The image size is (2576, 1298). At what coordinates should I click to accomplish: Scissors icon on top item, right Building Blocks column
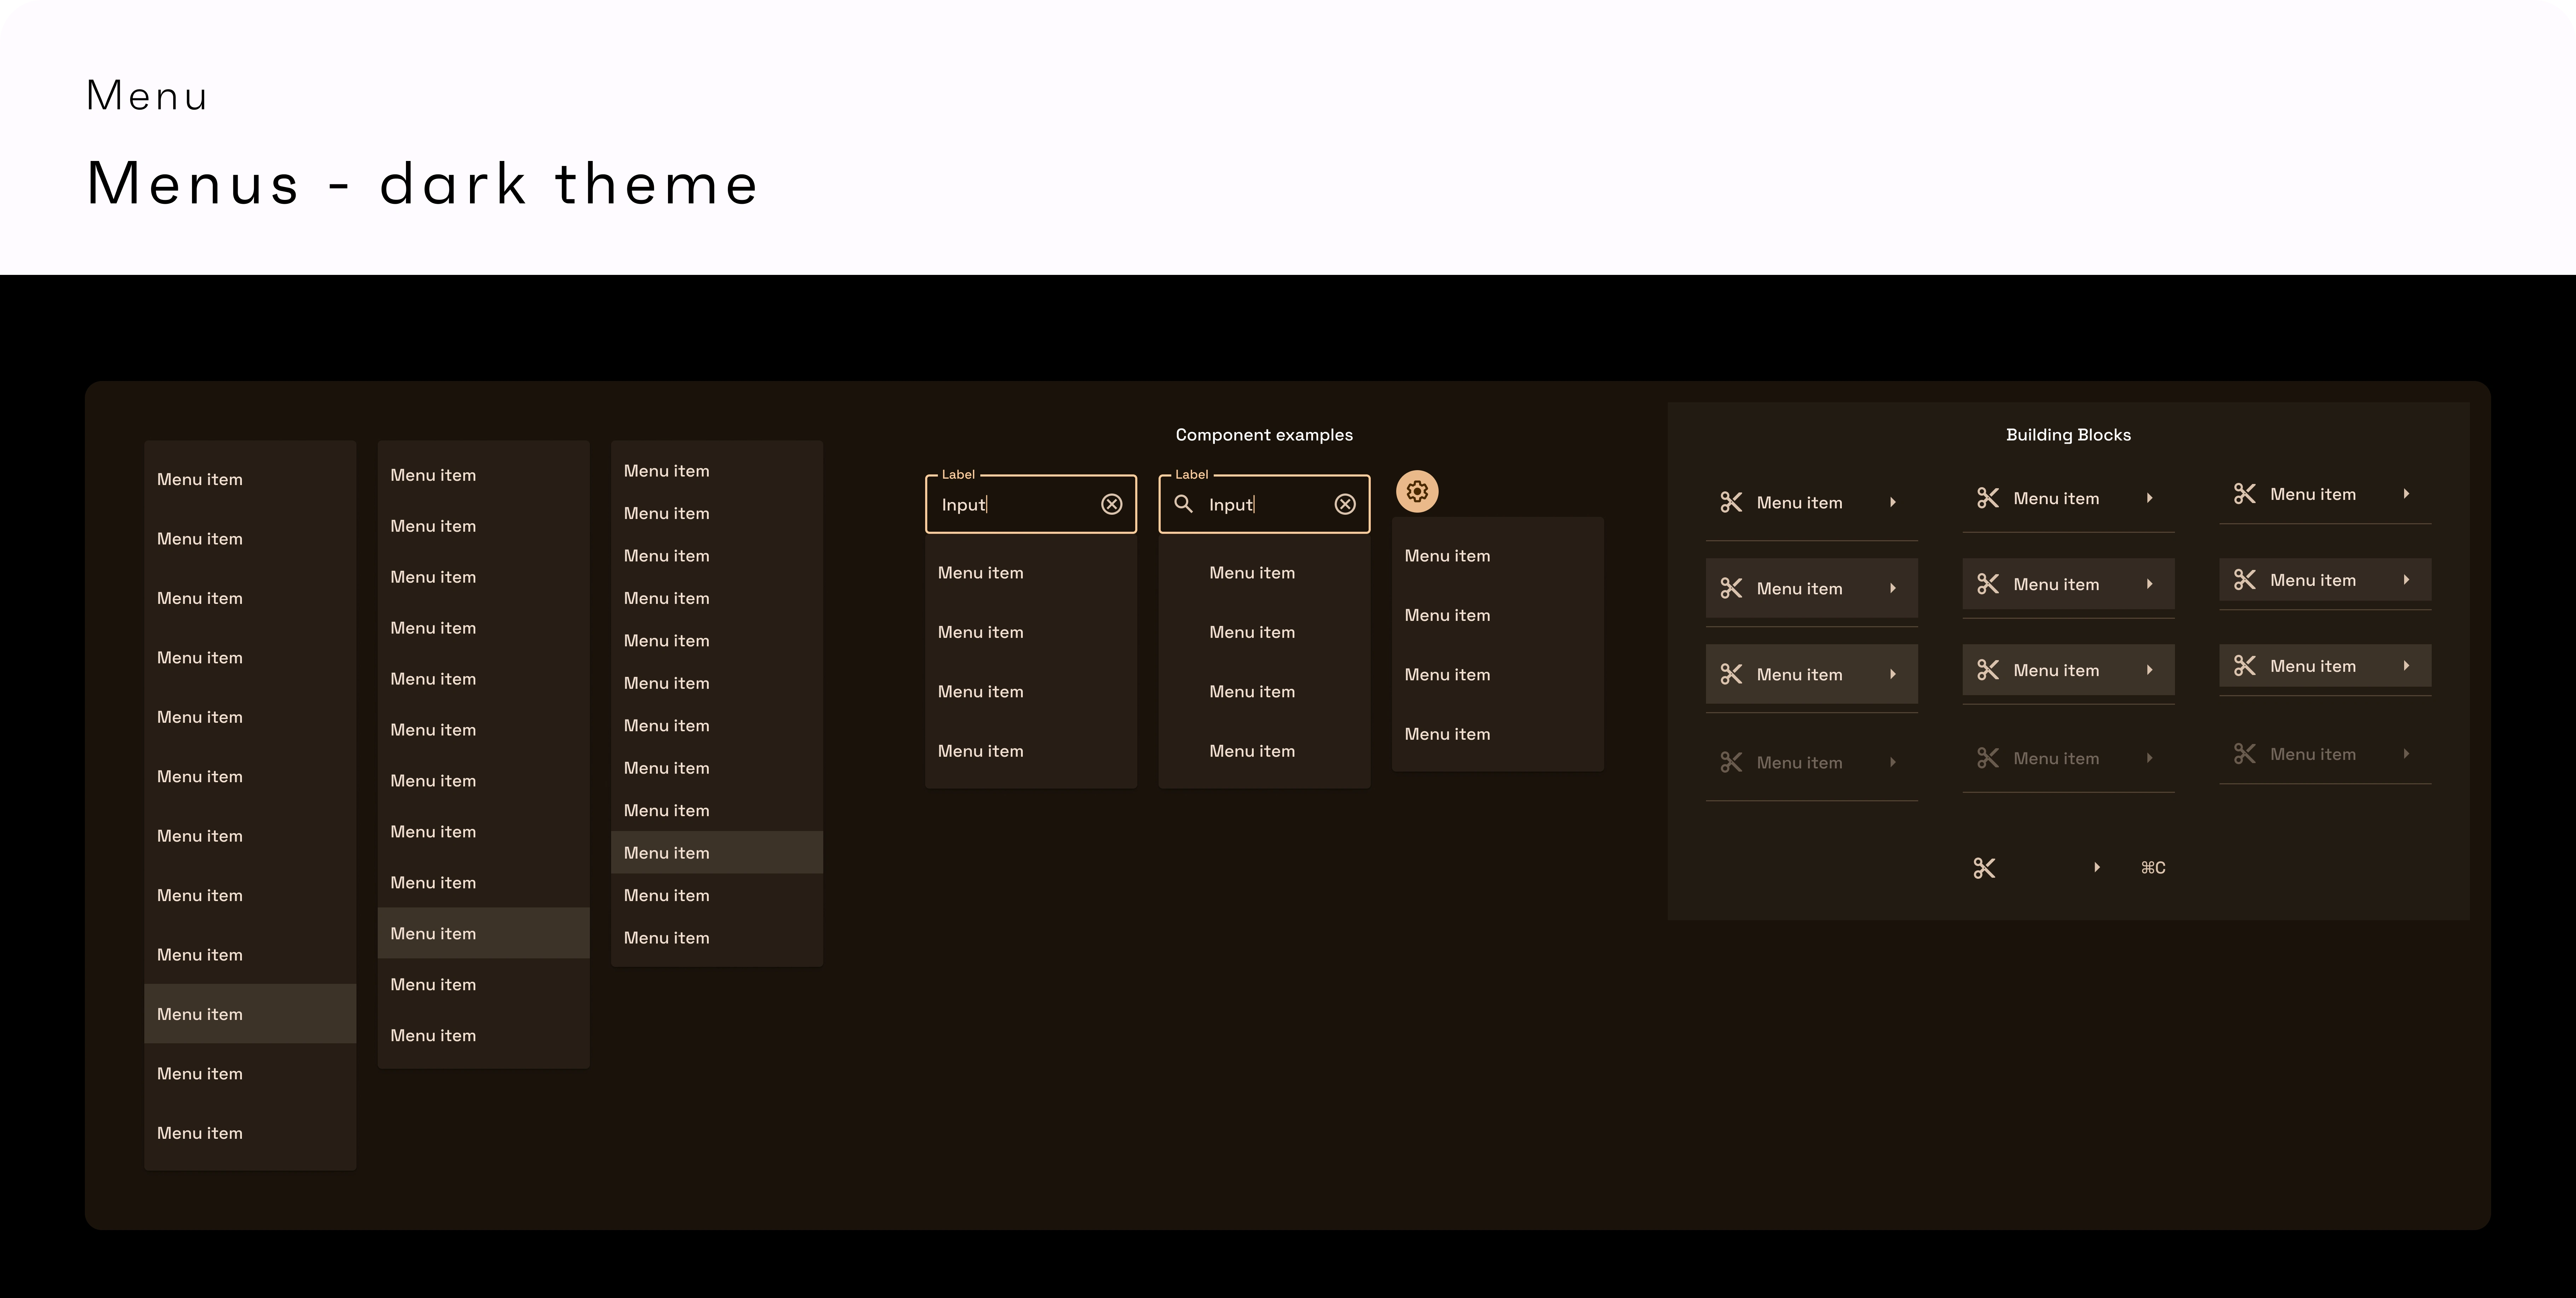click(x=2245, y=494)
